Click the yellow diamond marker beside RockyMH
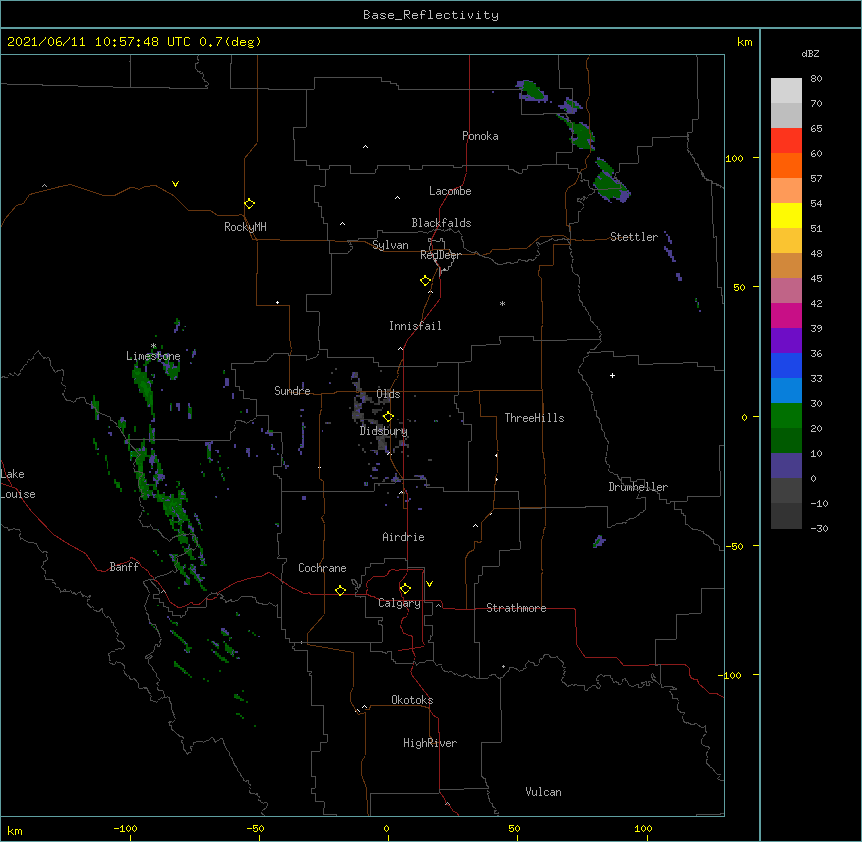The width and height of the screenshot is (862, 842). click(x=250, y=203)
